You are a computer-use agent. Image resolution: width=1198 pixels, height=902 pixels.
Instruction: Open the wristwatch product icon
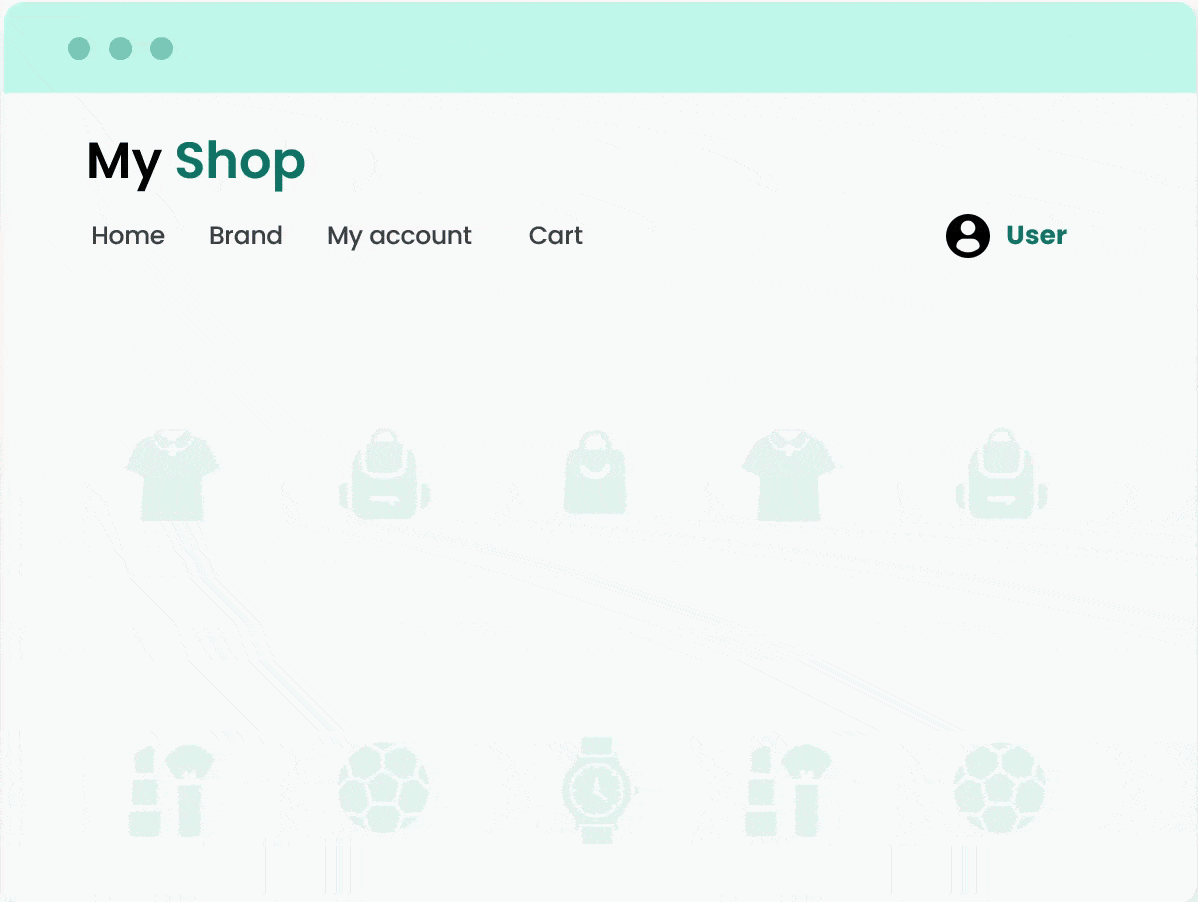tap(597, 789)
